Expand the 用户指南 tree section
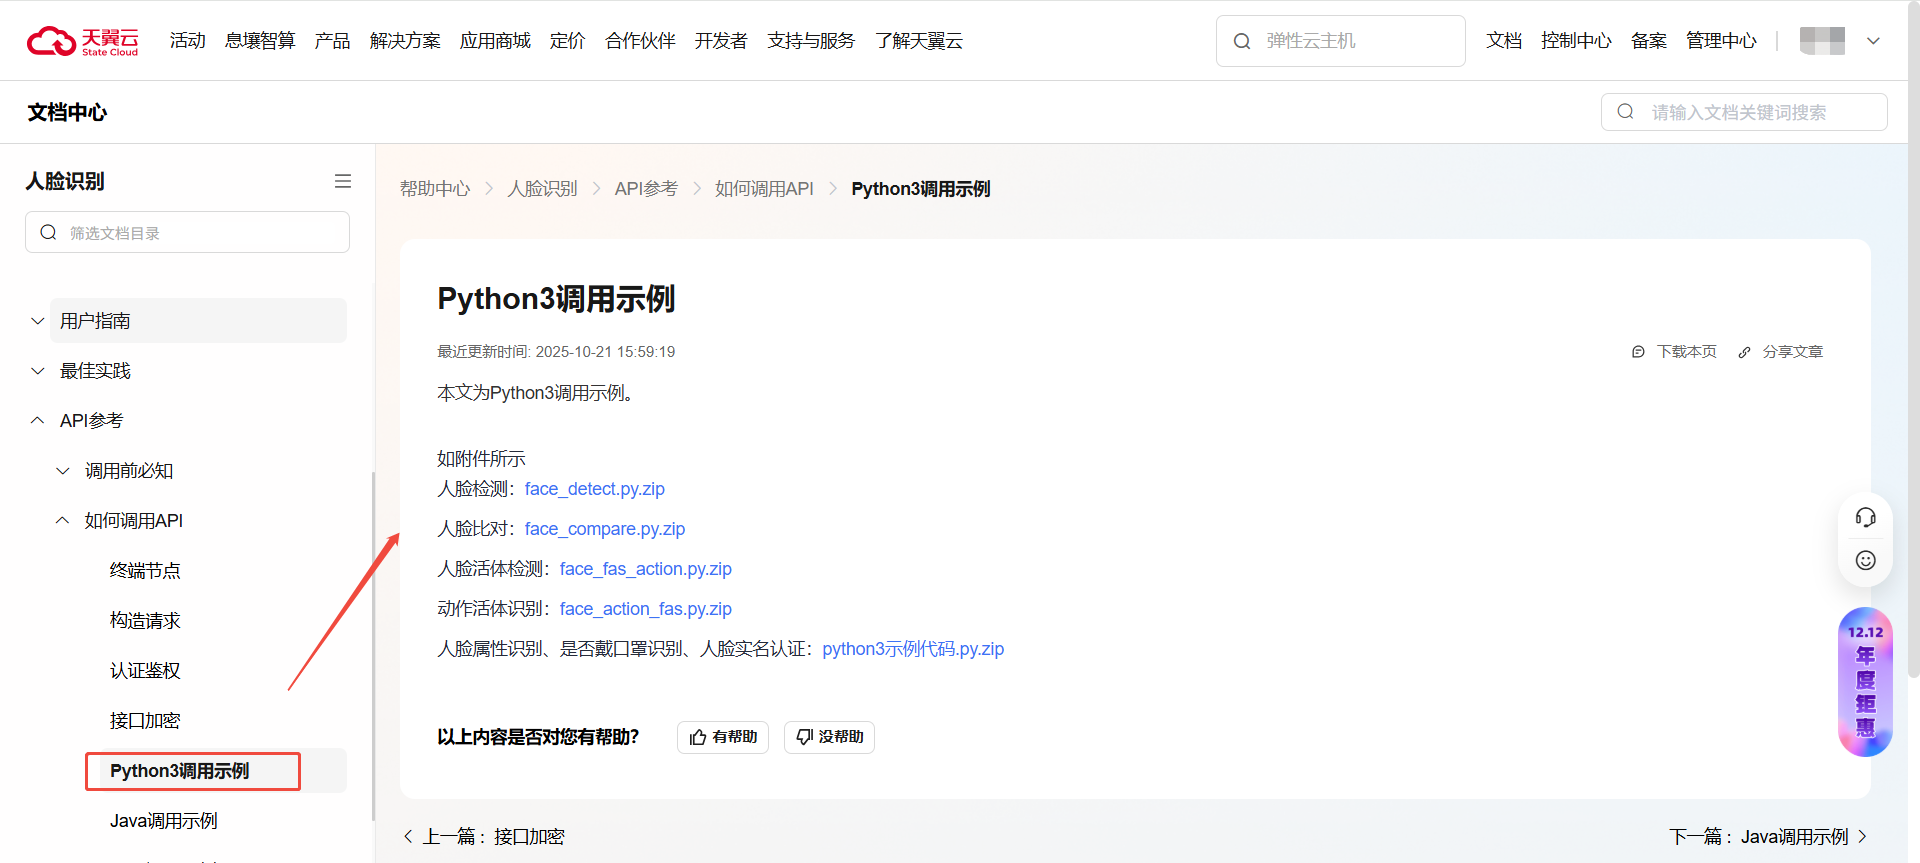The height and width of the screenshot is (863, 1920). pos(38,321)
